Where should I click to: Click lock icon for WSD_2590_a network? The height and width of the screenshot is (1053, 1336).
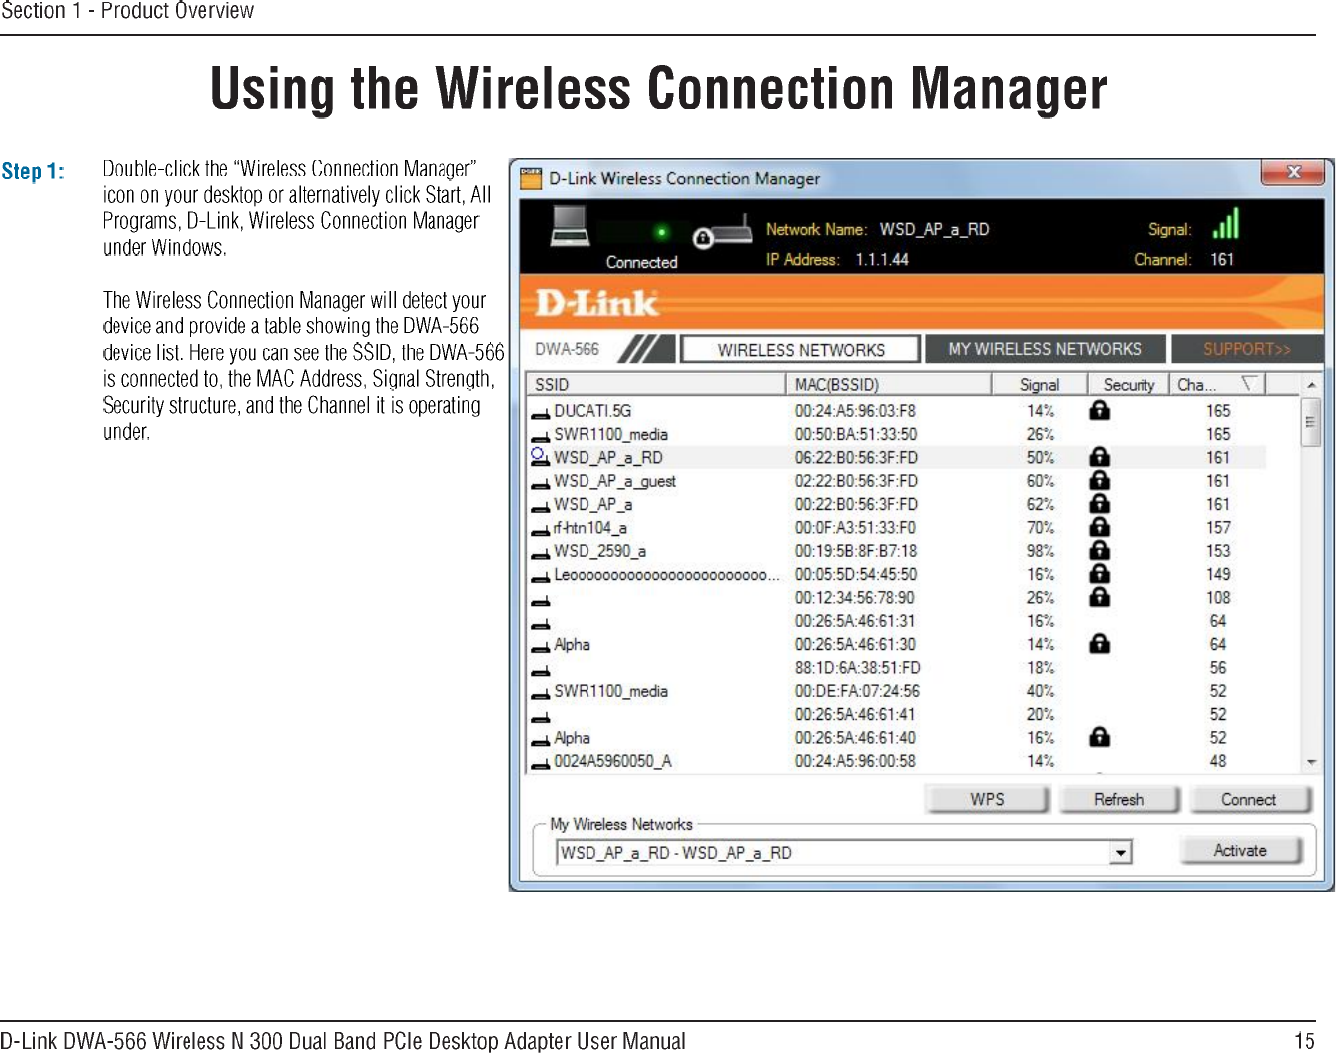point(1099,551)
